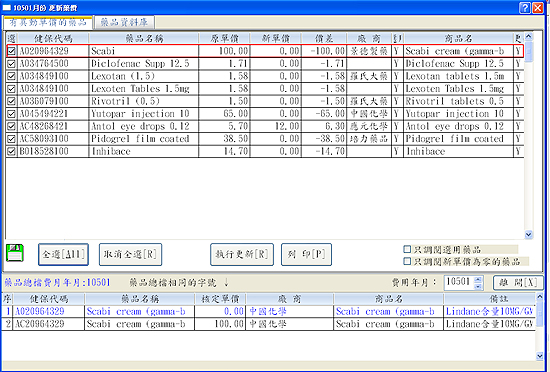Screen dimensions: 550x372
Task: Click the green floppy disk save icon
Action: tap(15, 253)
